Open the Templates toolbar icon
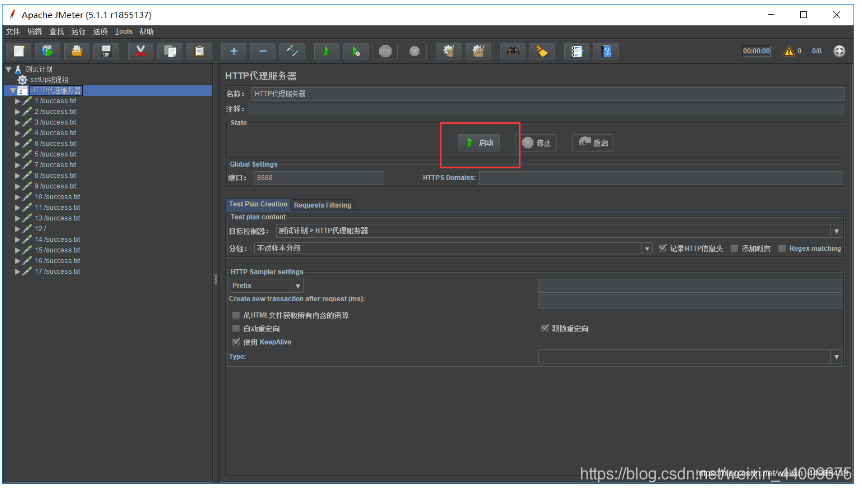Image resolution: width=862 pixels, height=493 pixels. tap(47, 51)
